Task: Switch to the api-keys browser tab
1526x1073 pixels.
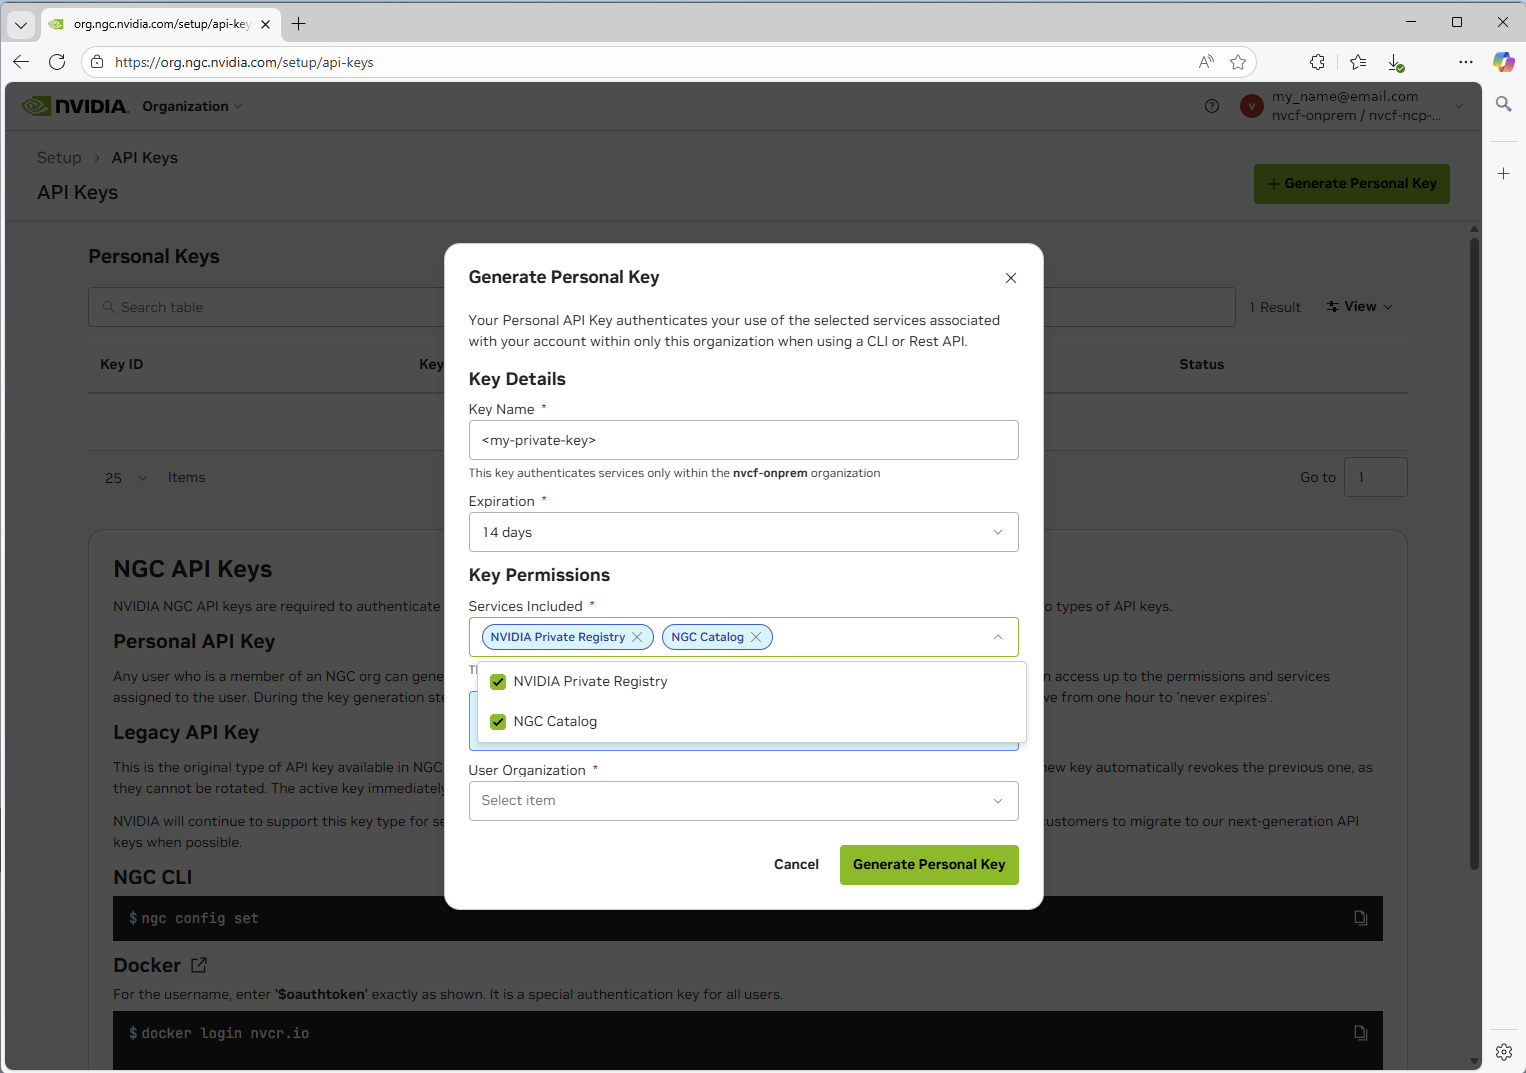Action: pyautogui.click(x=150, y=22)
